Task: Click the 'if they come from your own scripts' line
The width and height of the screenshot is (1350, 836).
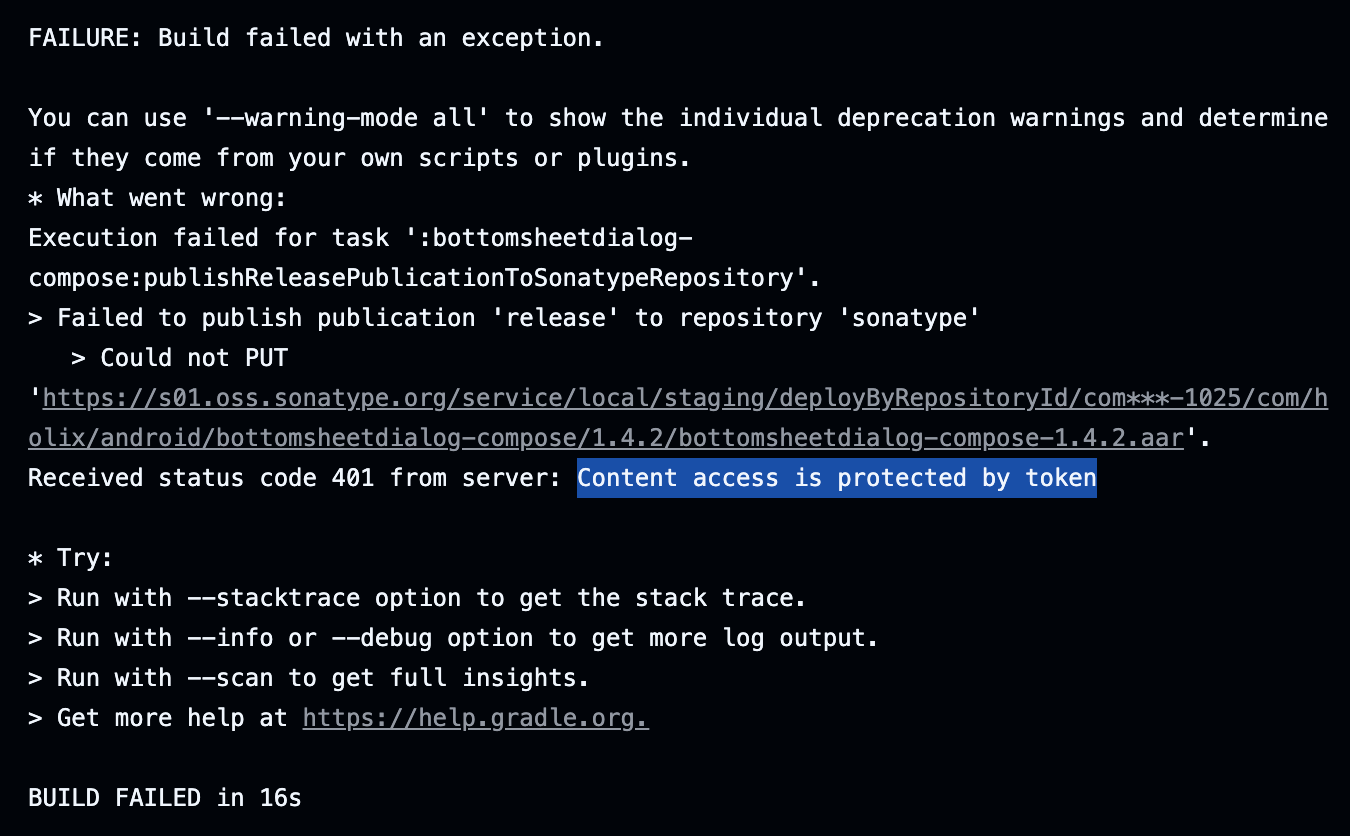Action: click(x=359, y=158)
